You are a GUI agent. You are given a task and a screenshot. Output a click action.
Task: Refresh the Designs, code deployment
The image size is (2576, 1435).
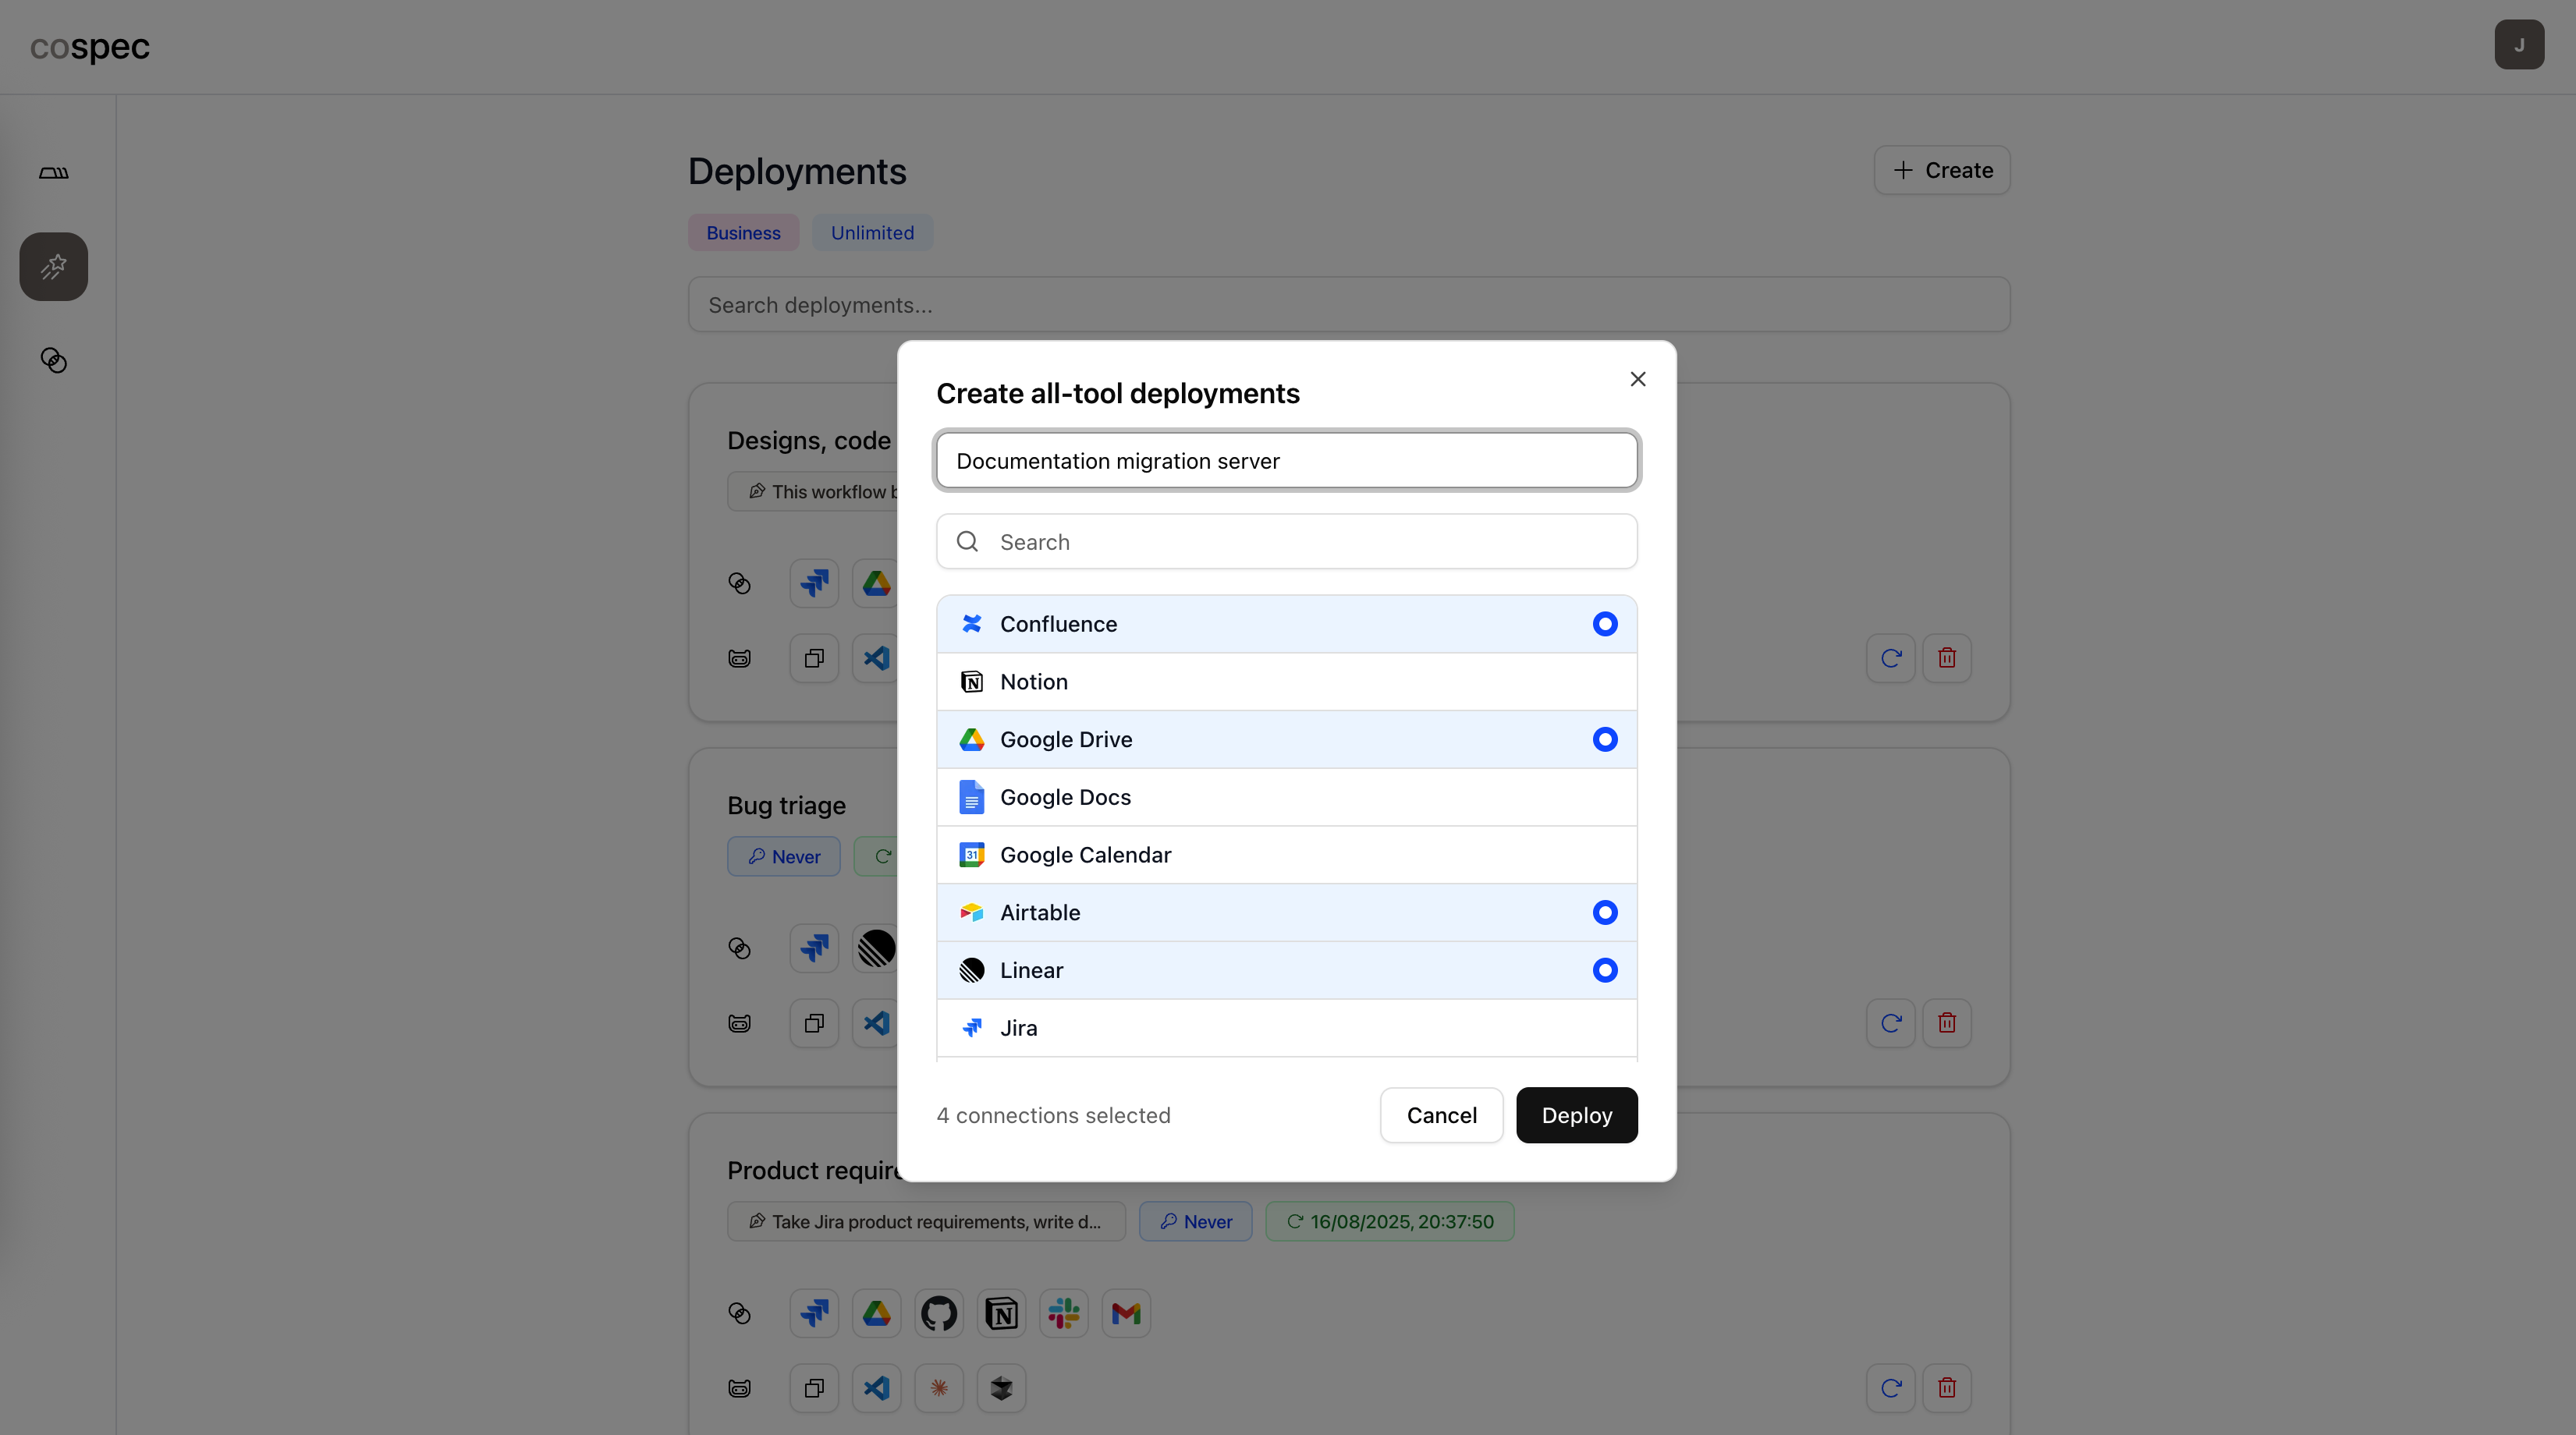(1890, 658)
